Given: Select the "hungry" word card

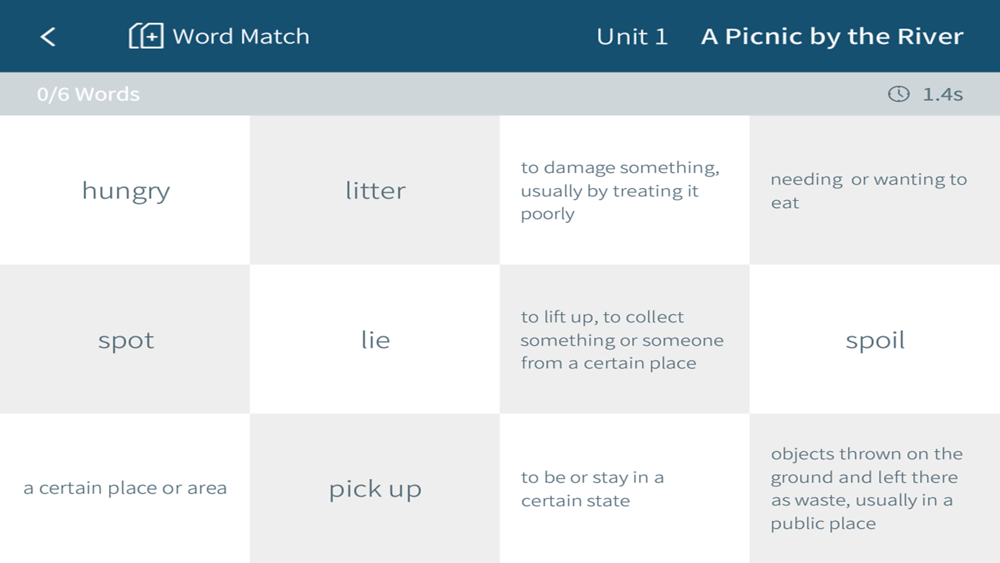Looking at the screenshot, I should 125,190.
